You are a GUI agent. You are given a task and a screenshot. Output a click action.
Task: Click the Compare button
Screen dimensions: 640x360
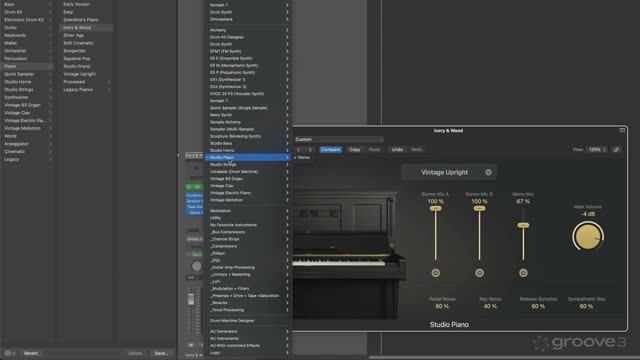pos(331,149)
